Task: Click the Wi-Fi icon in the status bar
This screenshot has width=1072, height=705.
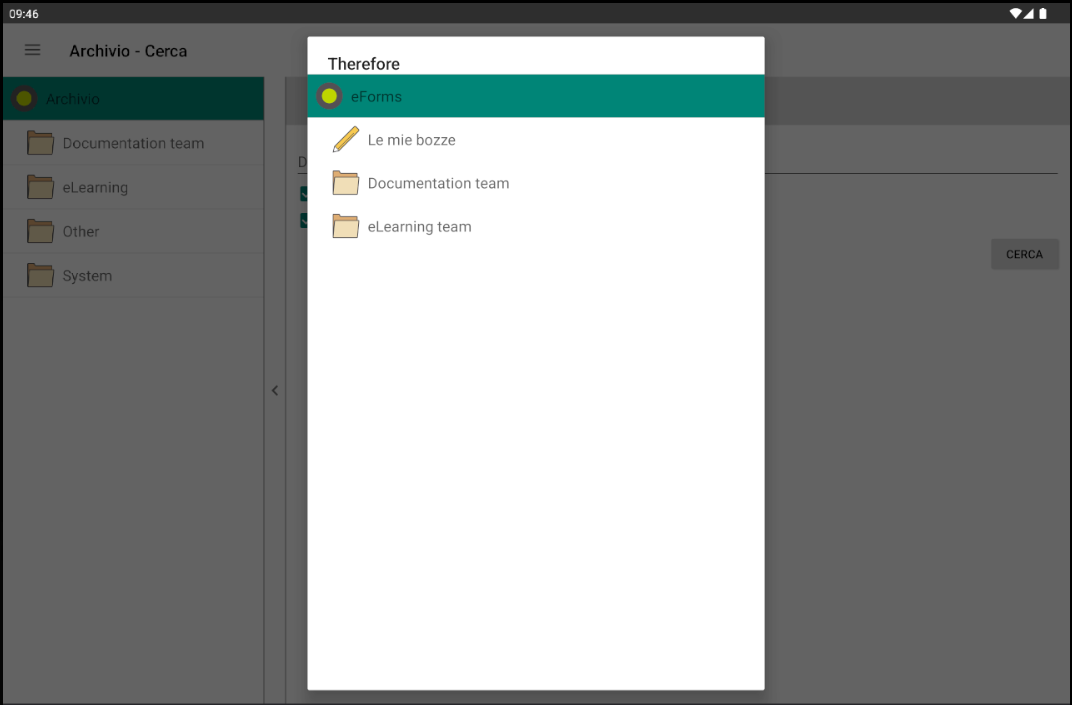Action: coord(1017,12)
